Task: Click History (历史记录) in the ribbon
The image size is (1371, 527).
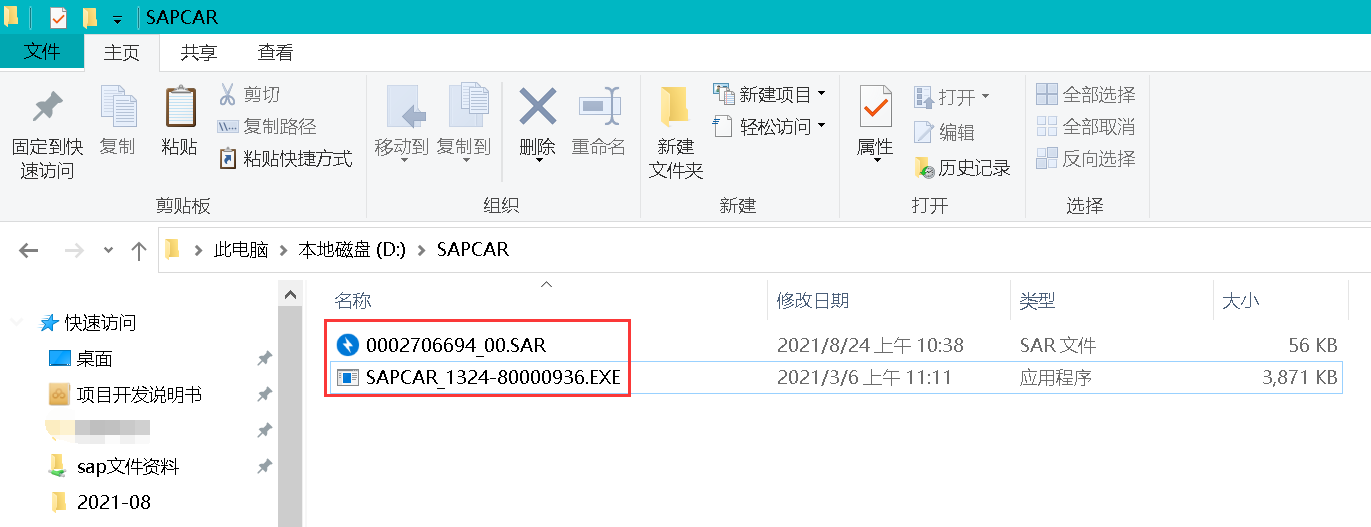Action: tap(963, 168)
